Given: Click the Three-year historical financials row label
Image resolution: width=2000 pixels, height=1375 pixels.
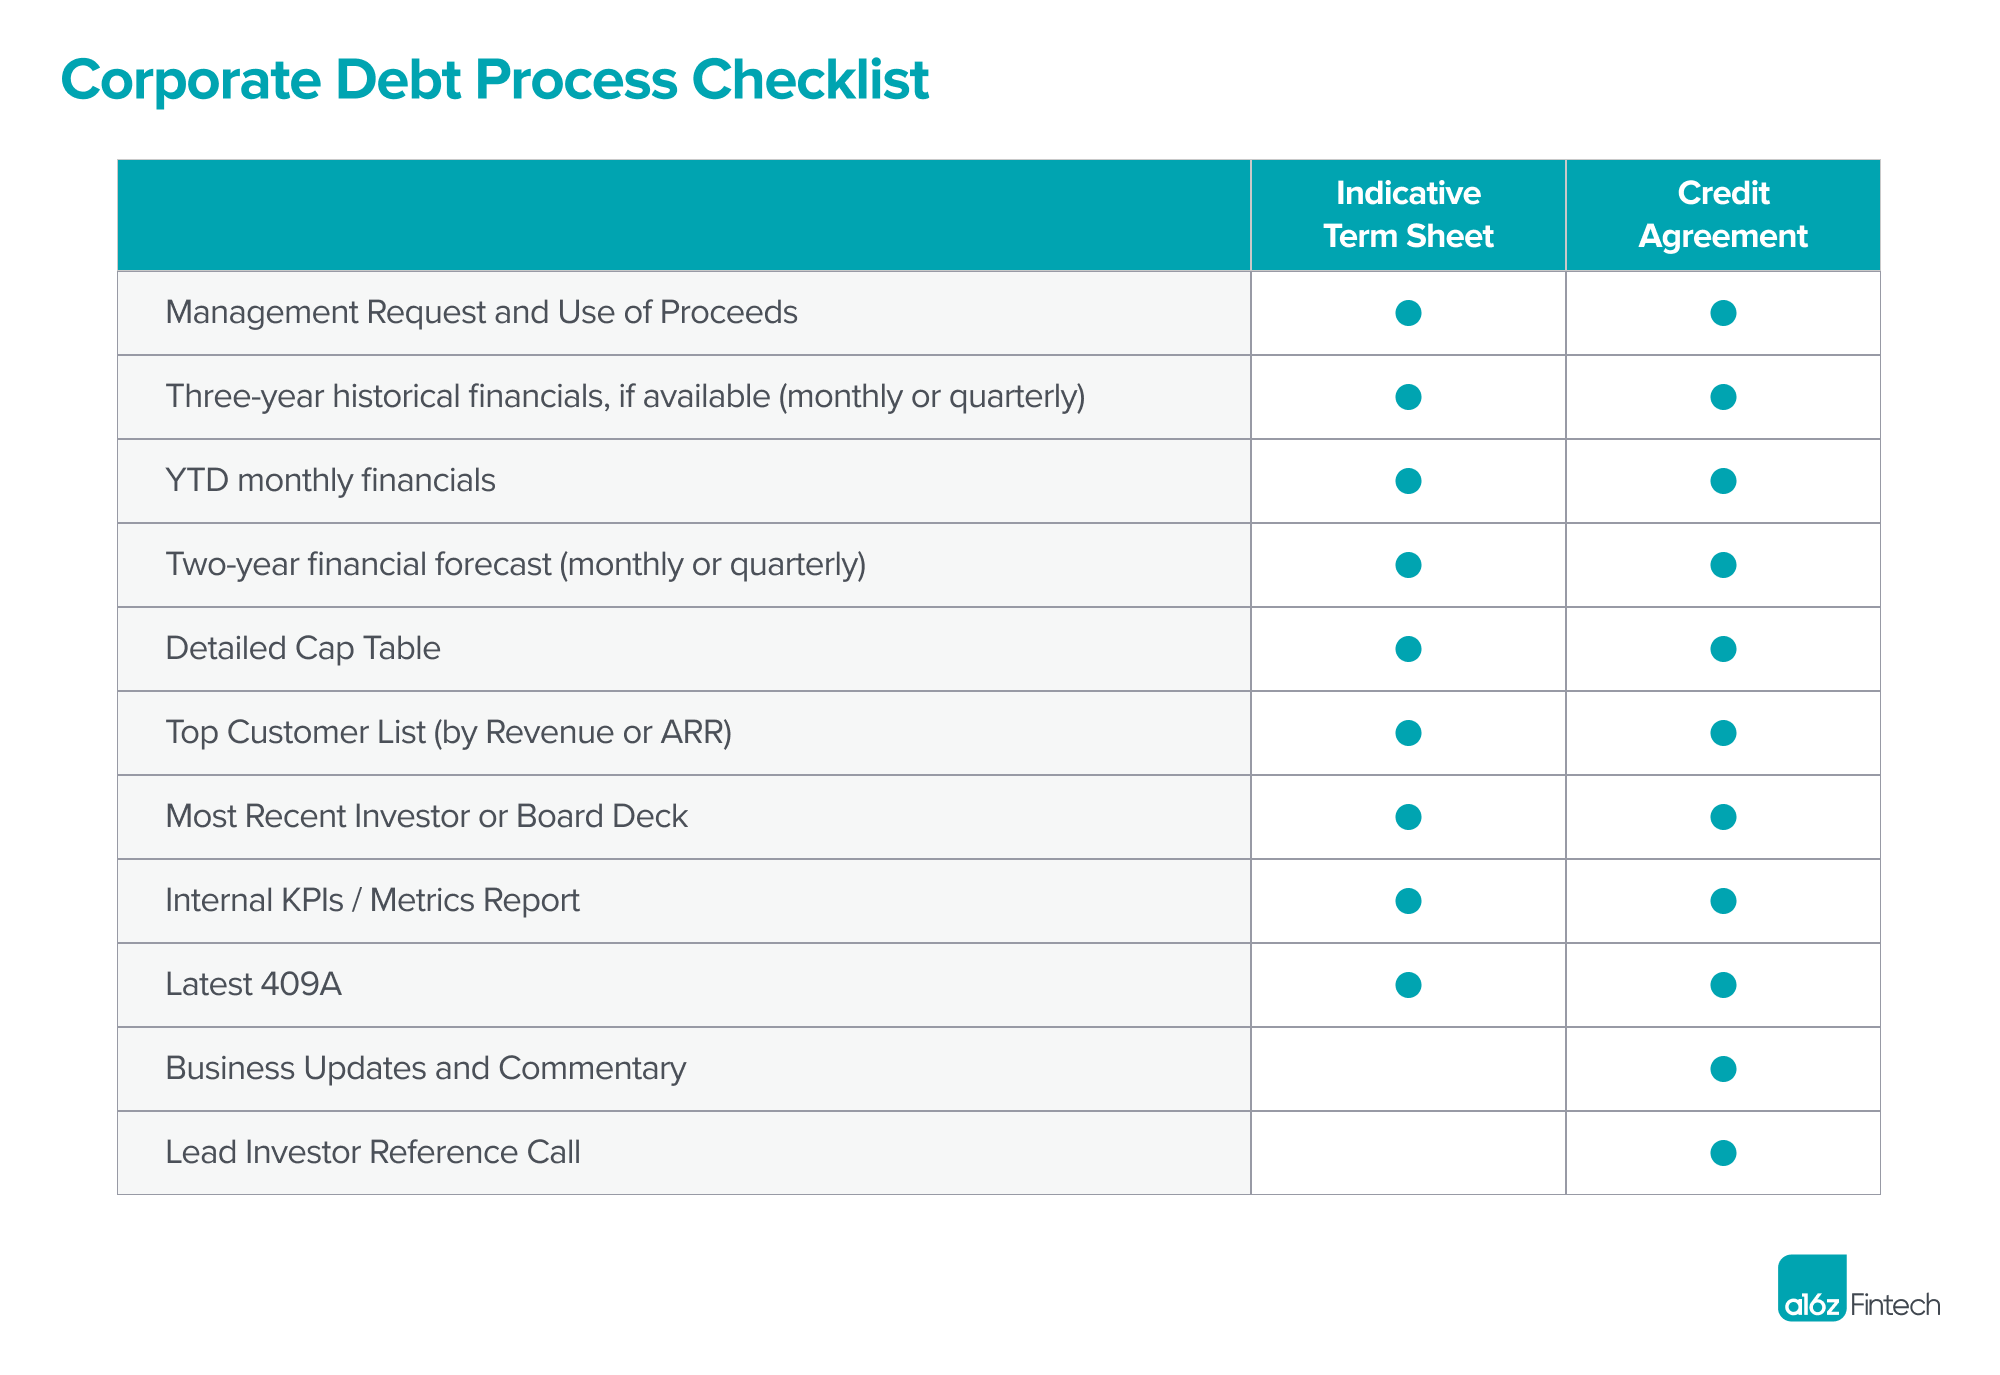Looking at the screenshot, I should click(x=625, y=397).
